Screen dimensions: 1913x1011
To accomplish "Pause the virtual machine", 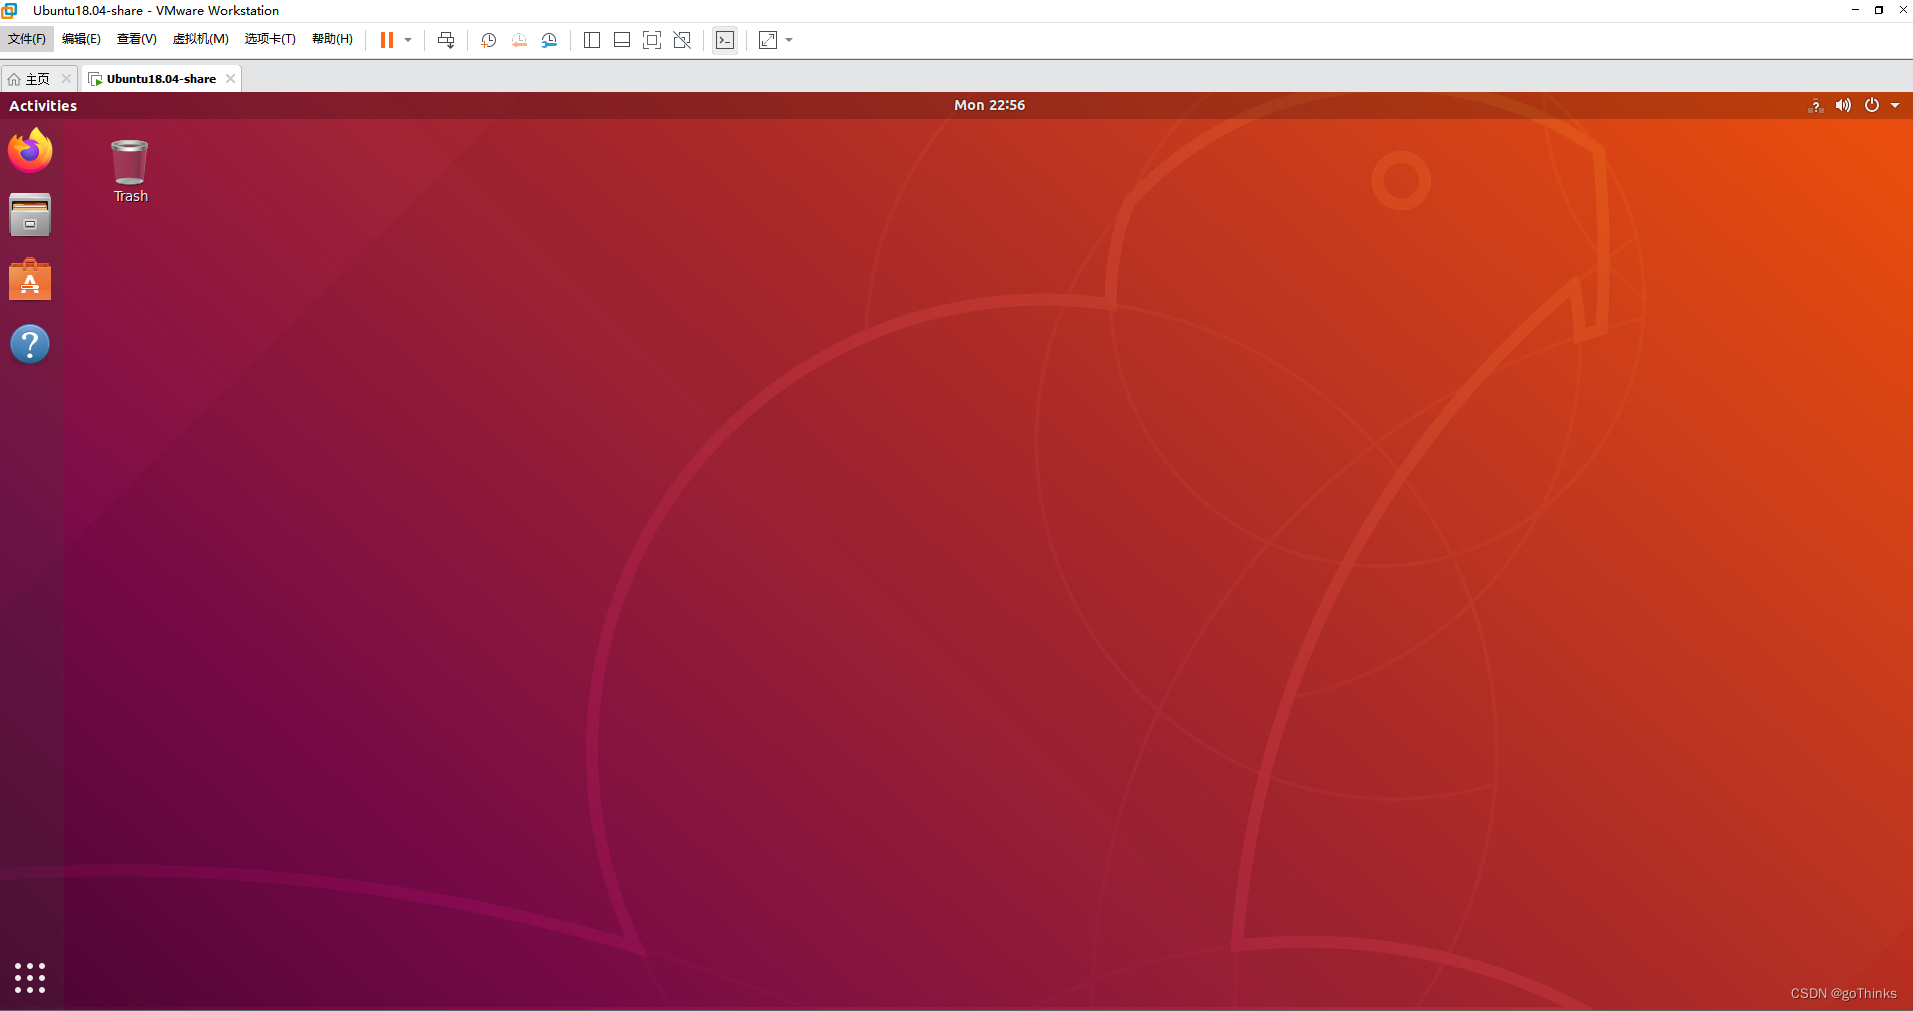I will tap(387, 40).
